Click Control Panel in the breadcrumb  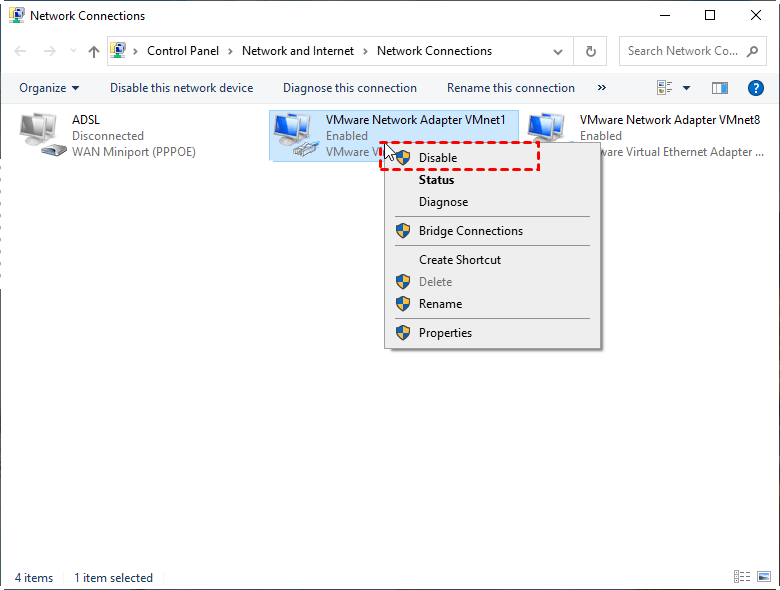pos(183,51)
